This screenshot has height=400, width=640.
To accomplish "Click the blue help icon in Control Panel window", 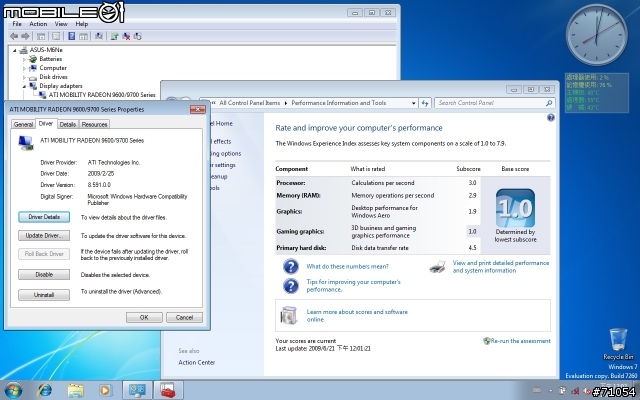I will [551, 118].
